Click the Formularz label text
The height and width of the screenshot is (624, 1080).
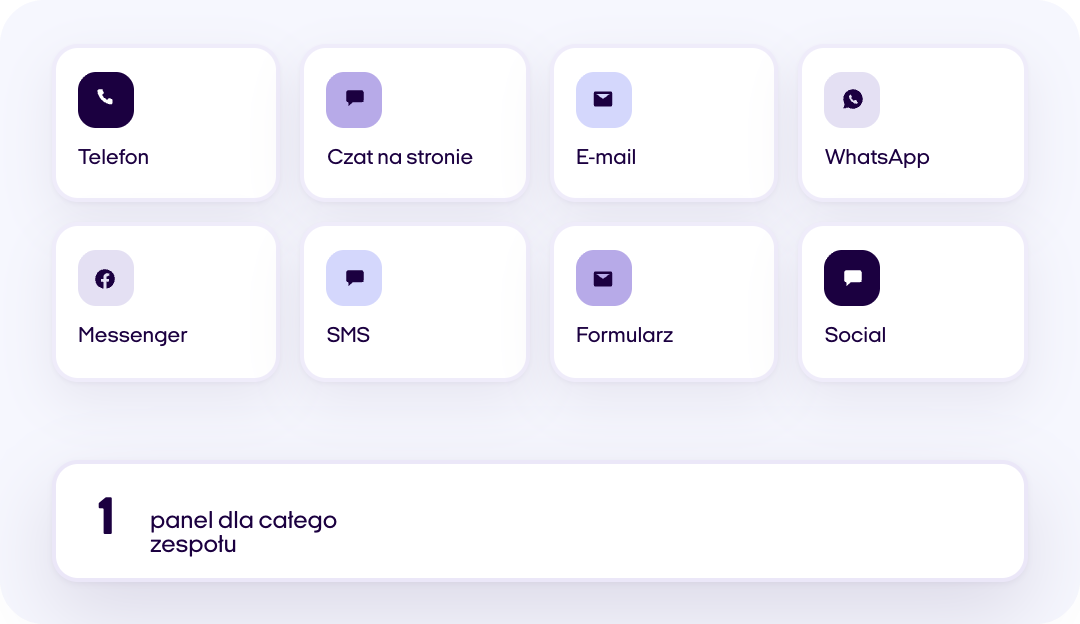point(624,335)
